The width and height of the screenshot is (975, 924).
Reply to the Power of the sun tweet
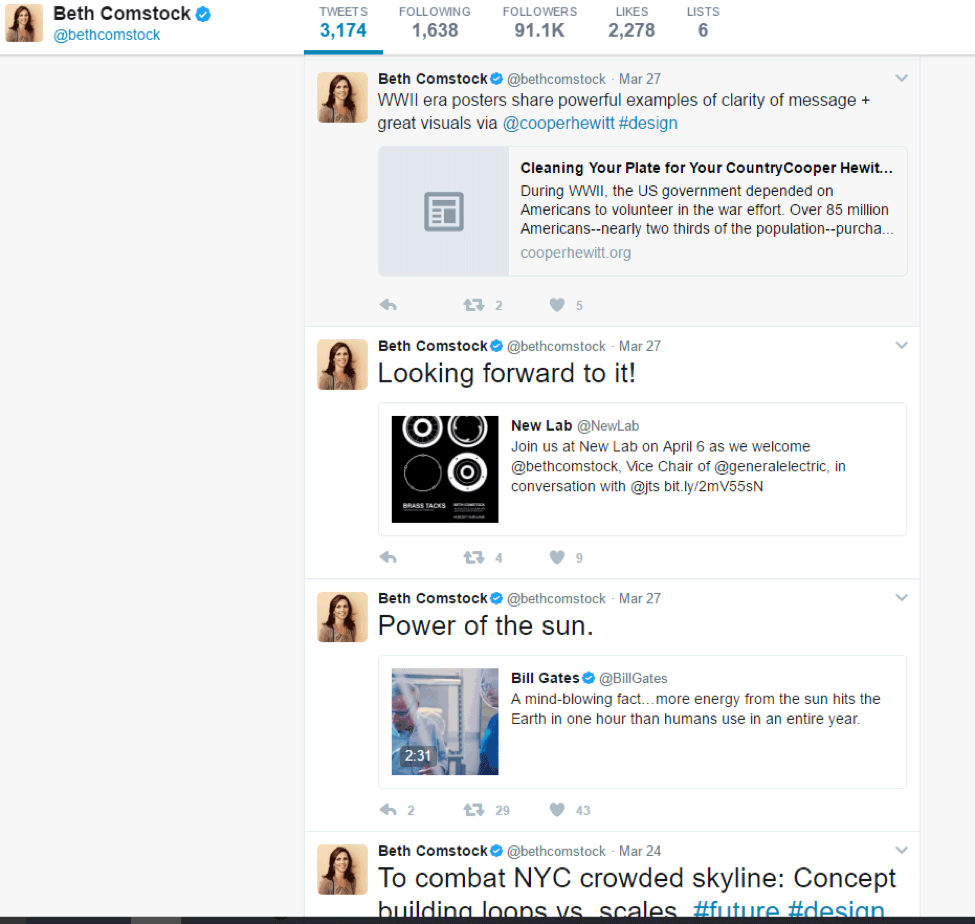tap(388, 810)
